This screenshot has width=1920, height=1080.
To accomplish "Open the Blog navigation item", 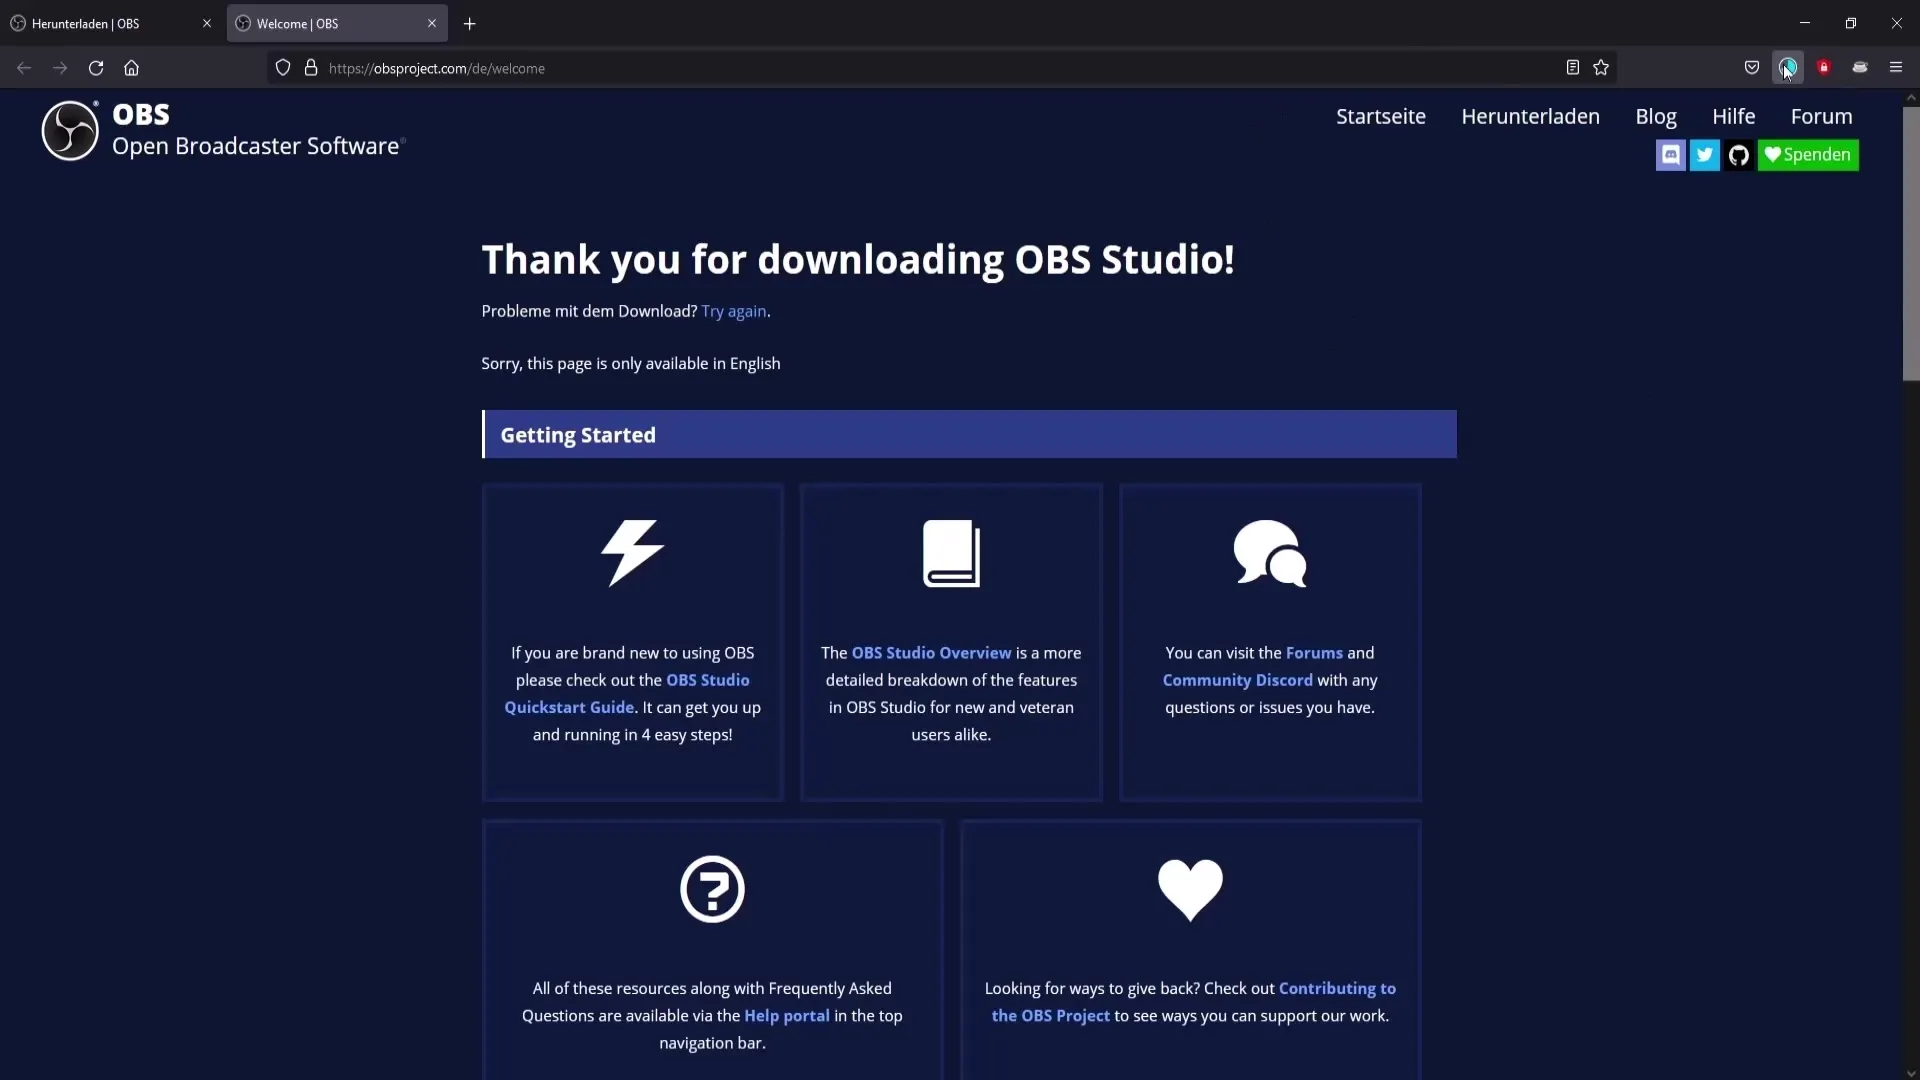I will coord(1656,117).
